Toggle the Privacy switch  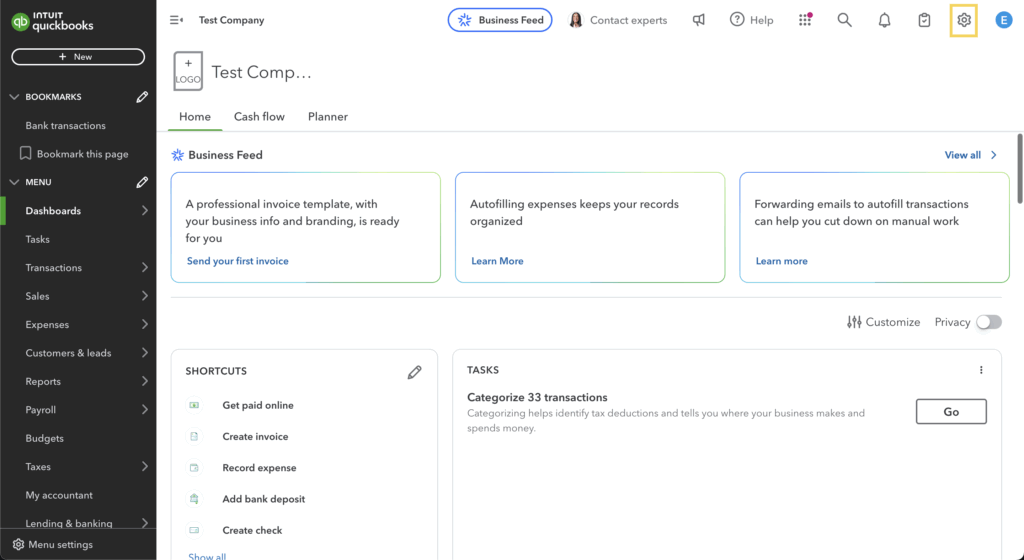click(x=988, y=322)
